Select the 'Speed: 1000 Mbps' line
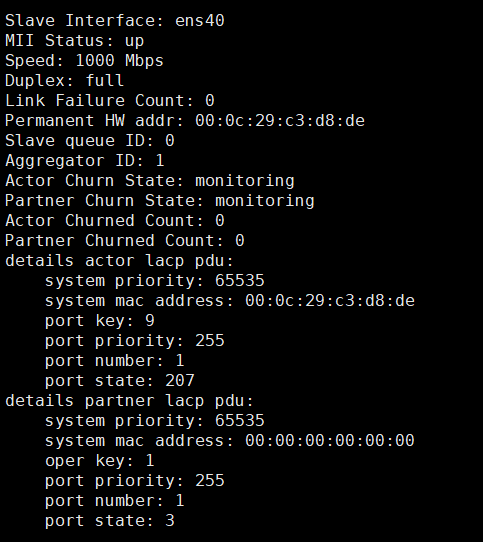Screen dimensions: 483x542 [84, 61]
